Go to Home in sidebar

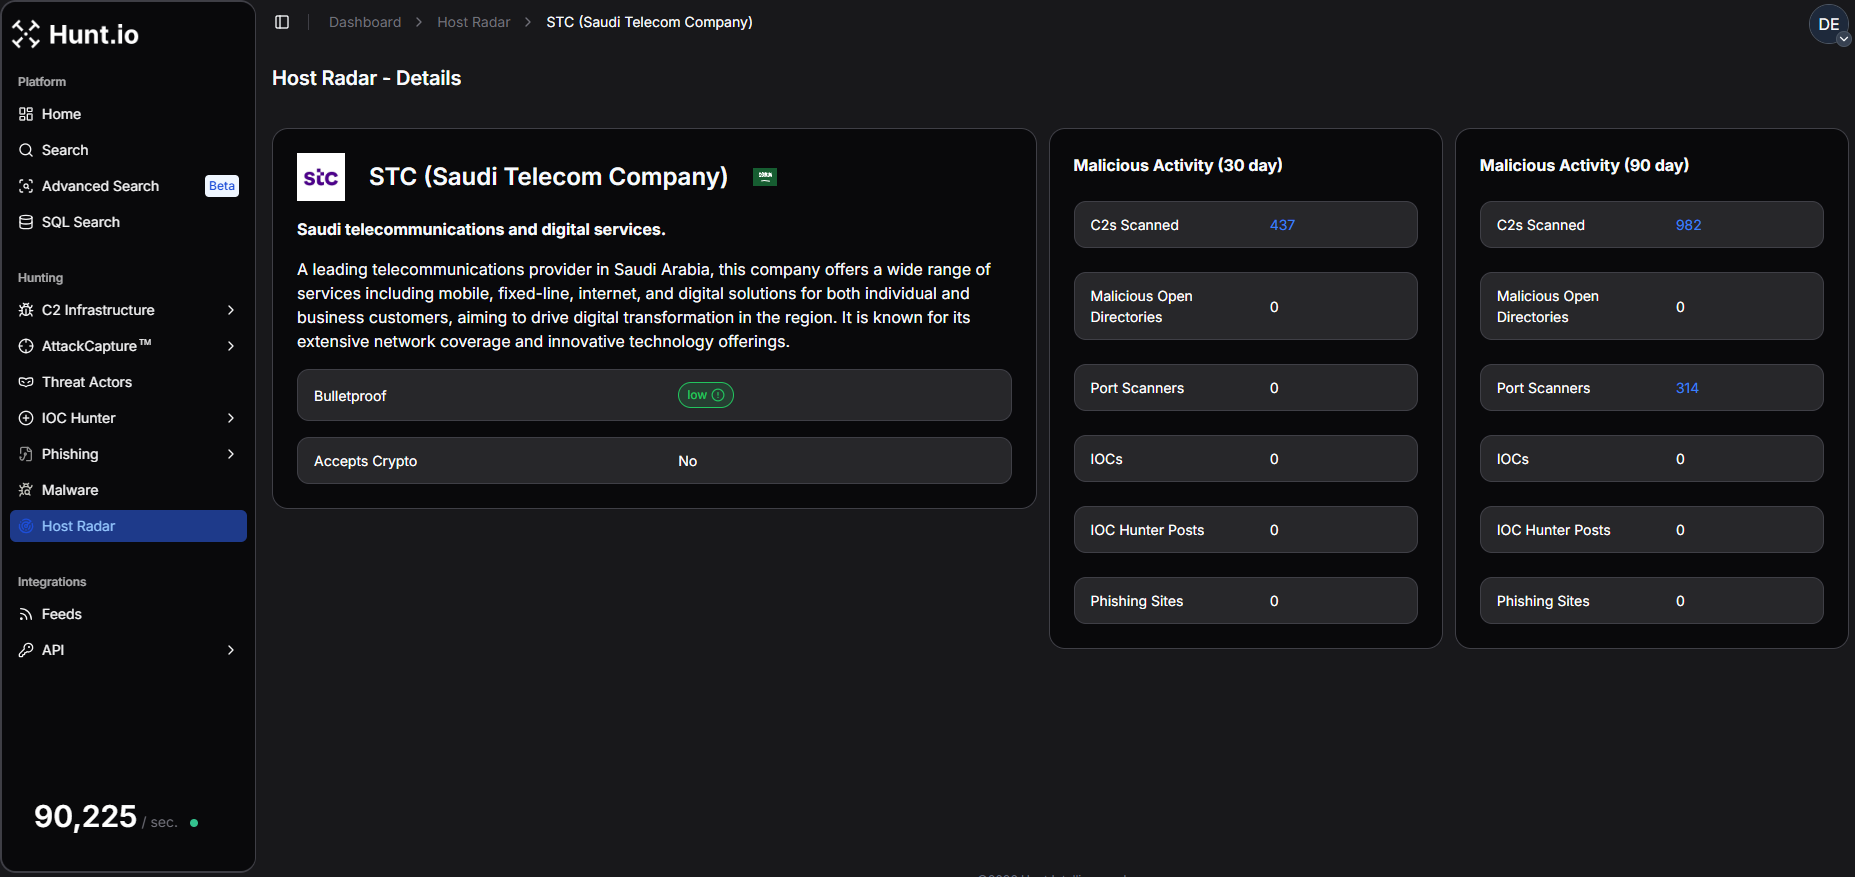pos(128,114)
